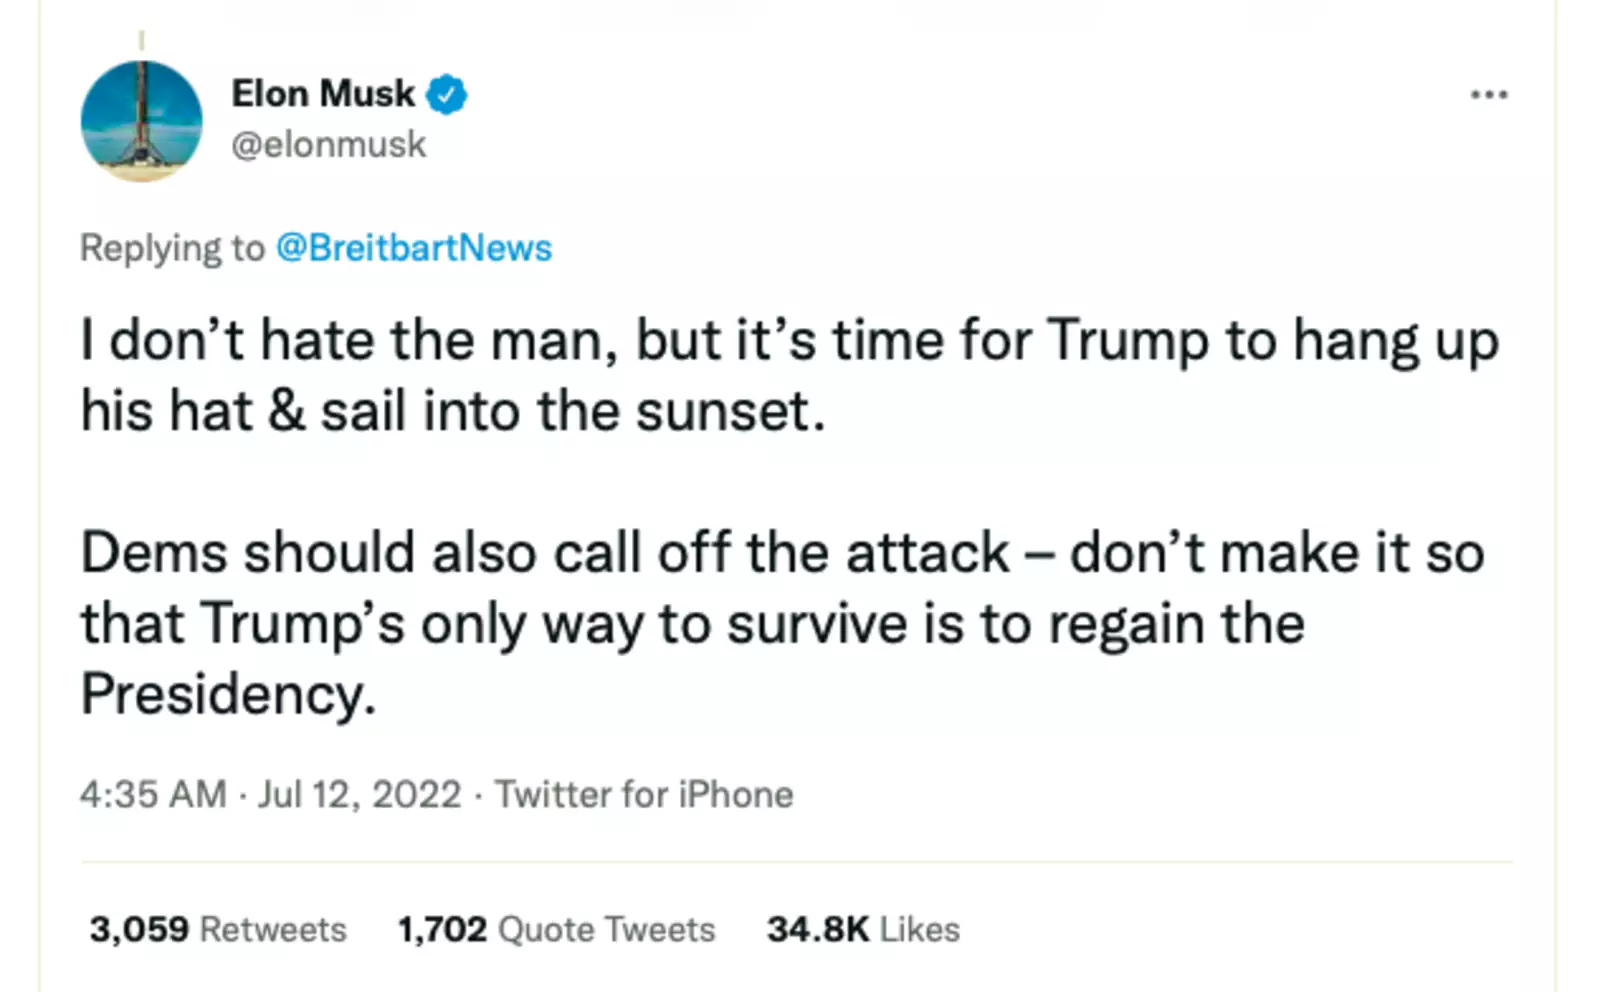
Task: Click the Elon Musk display name
Action: (322, 94)
